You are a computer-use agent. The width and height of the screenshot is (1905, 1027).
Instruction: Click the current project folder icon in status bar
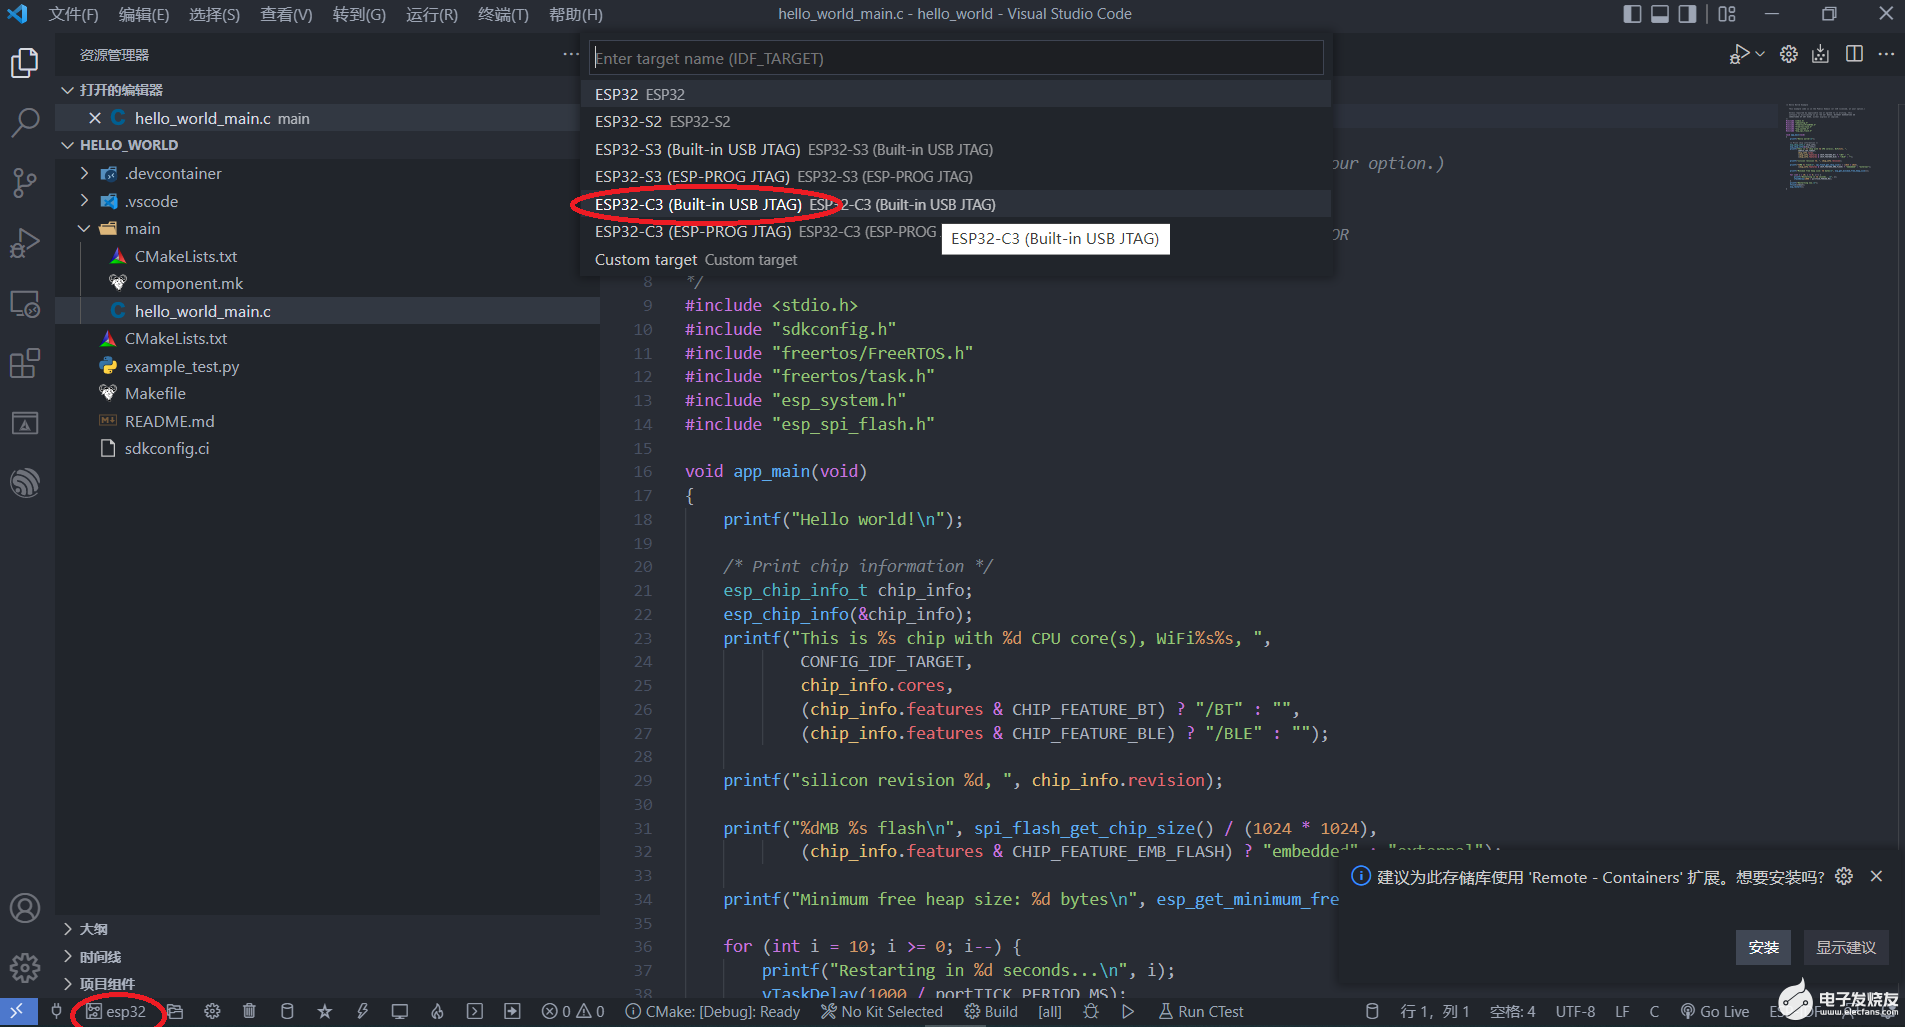tap(175, 1011)
